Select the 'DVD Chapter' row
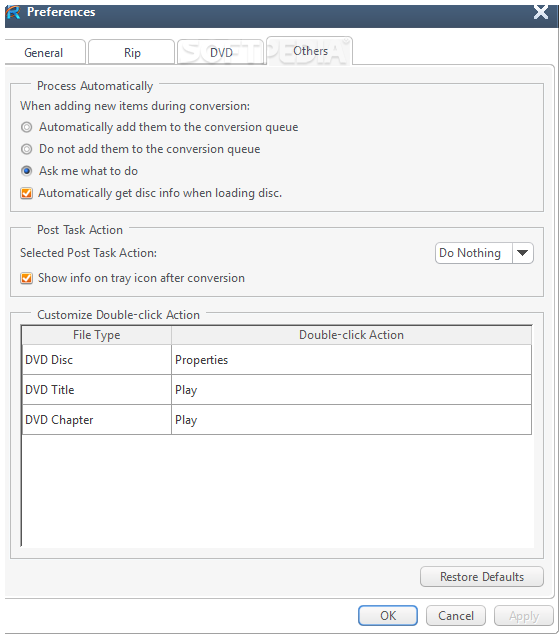Image resolution: width=559 pixels, height=634 pixels. coord(277,420)
